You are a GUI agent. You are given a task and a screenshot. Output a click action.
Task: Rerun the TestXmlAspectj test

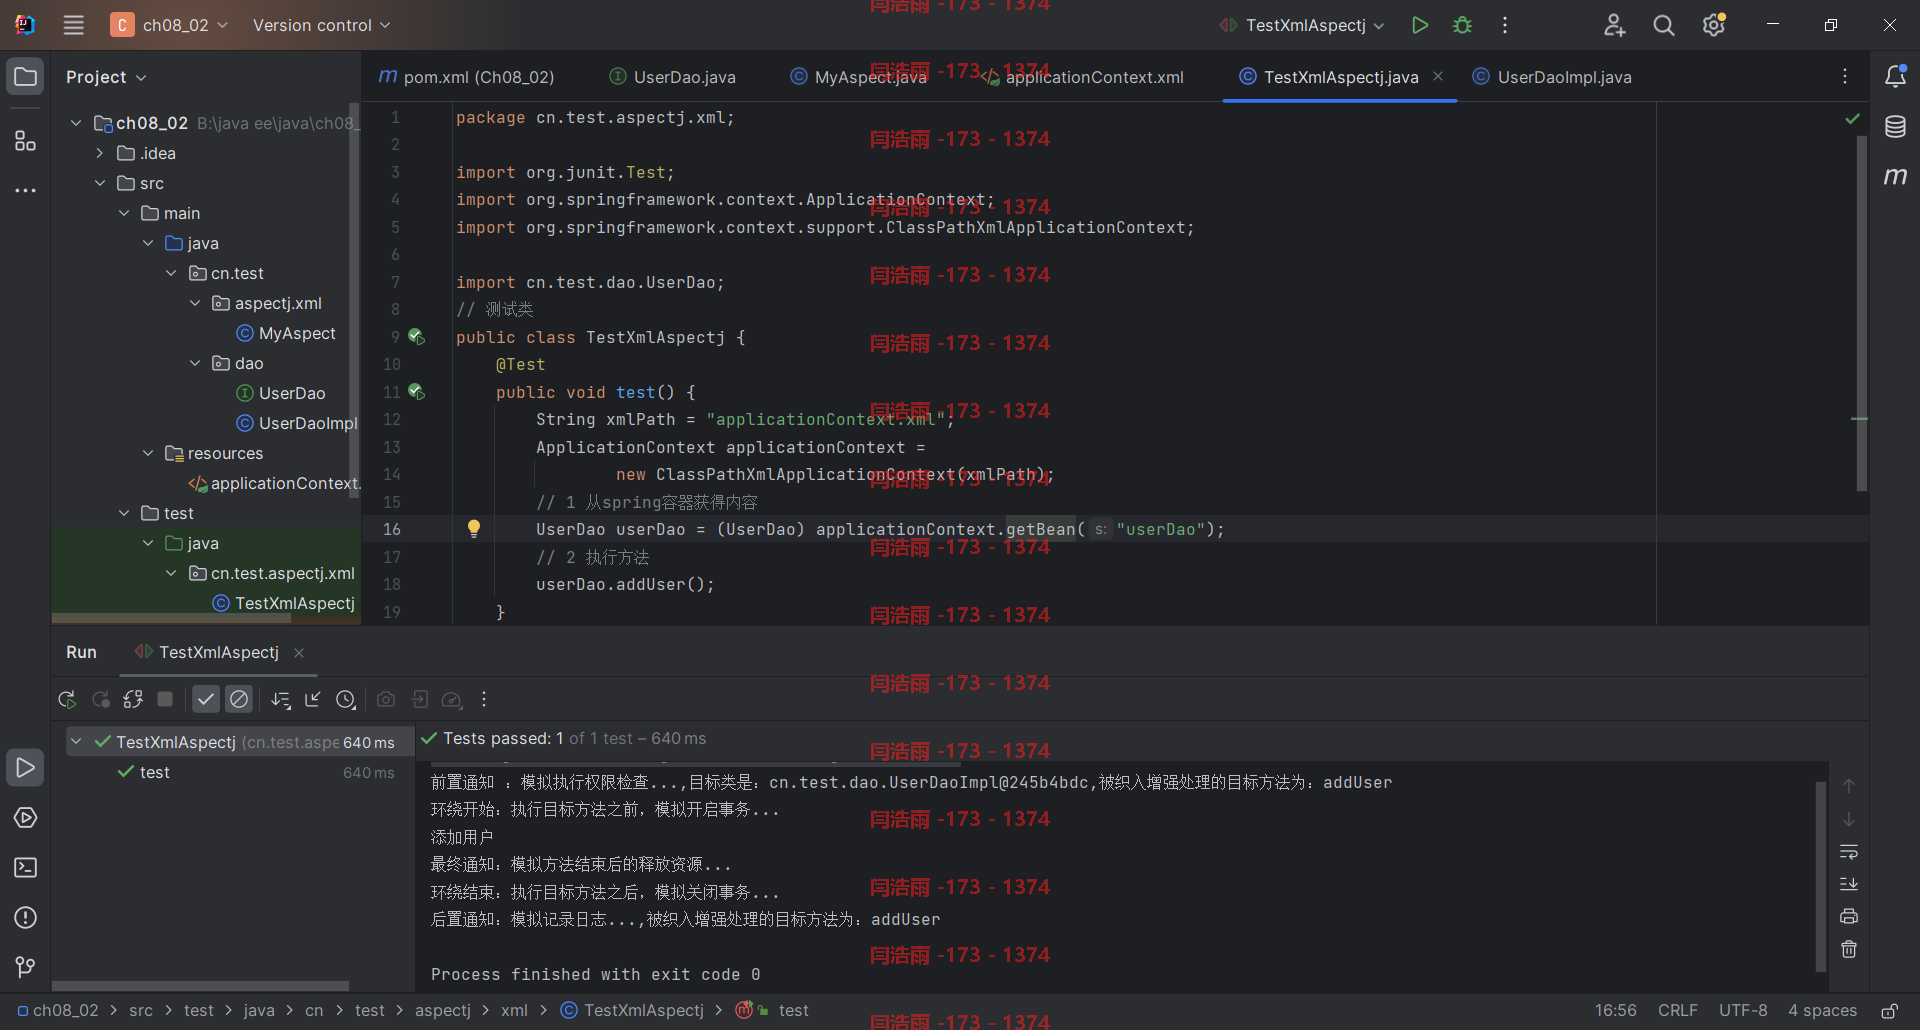(x=67, y=700)
